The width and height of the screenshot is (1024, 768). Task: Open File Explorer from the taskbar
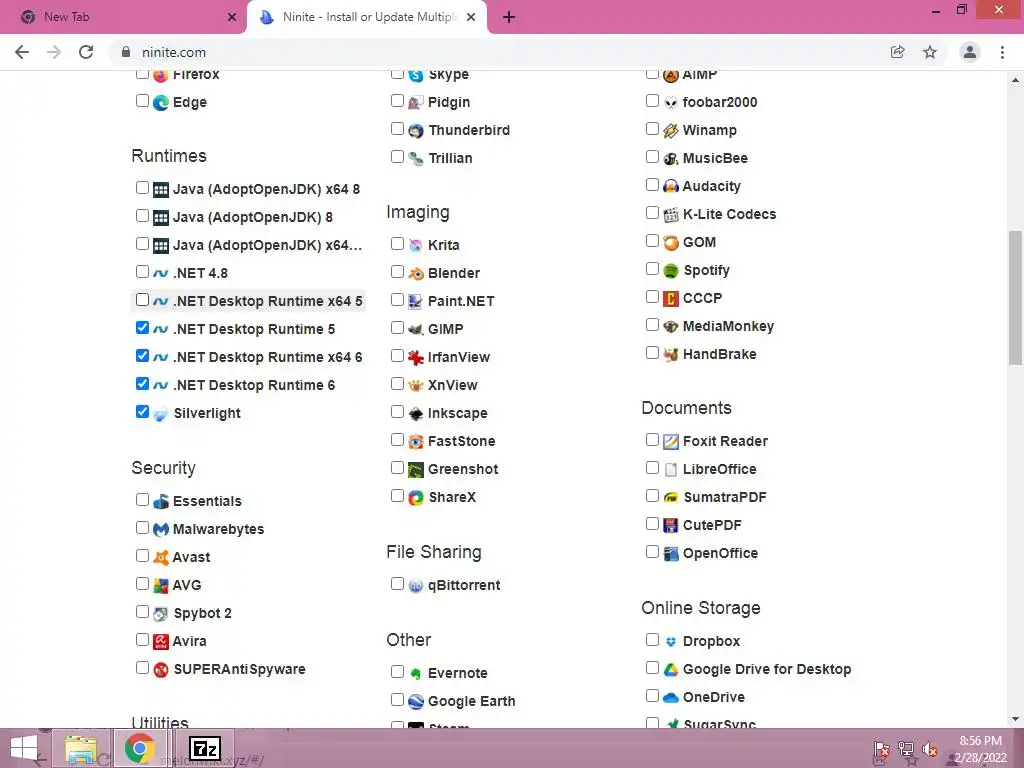[81, 748]
